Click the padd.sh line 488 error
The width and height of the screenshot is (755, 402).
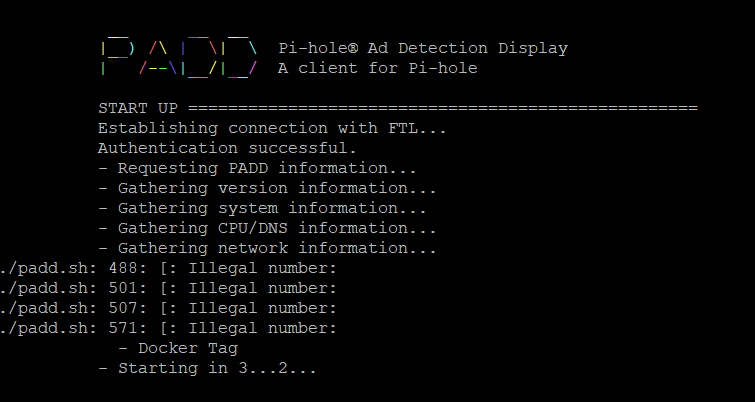click(x=168, y=268)
